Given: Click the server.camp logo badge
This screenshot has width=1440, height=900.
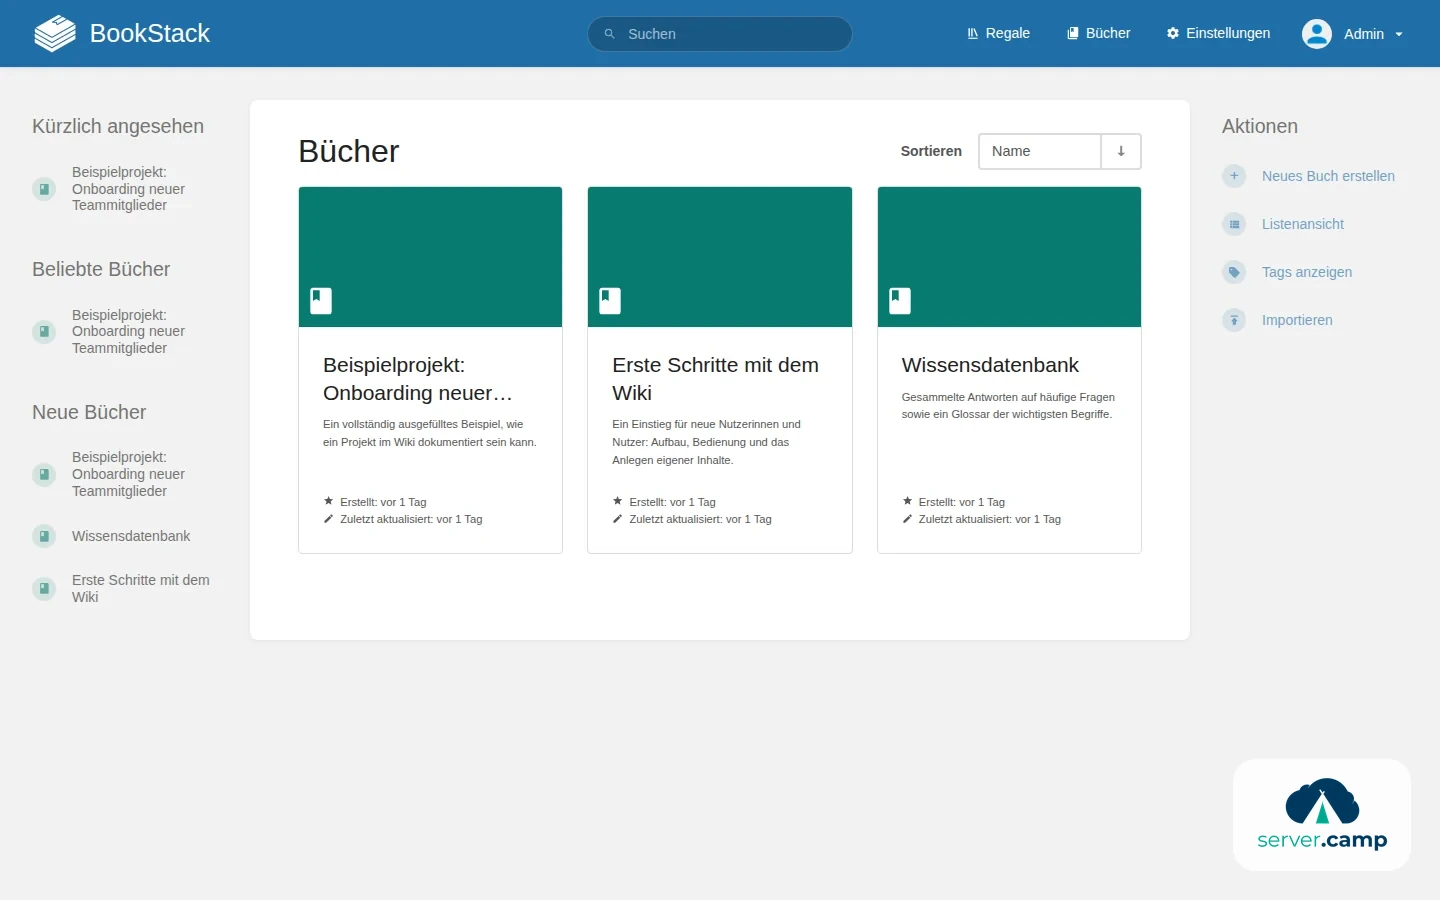Looking at the screenshot, I should 1322,814.
